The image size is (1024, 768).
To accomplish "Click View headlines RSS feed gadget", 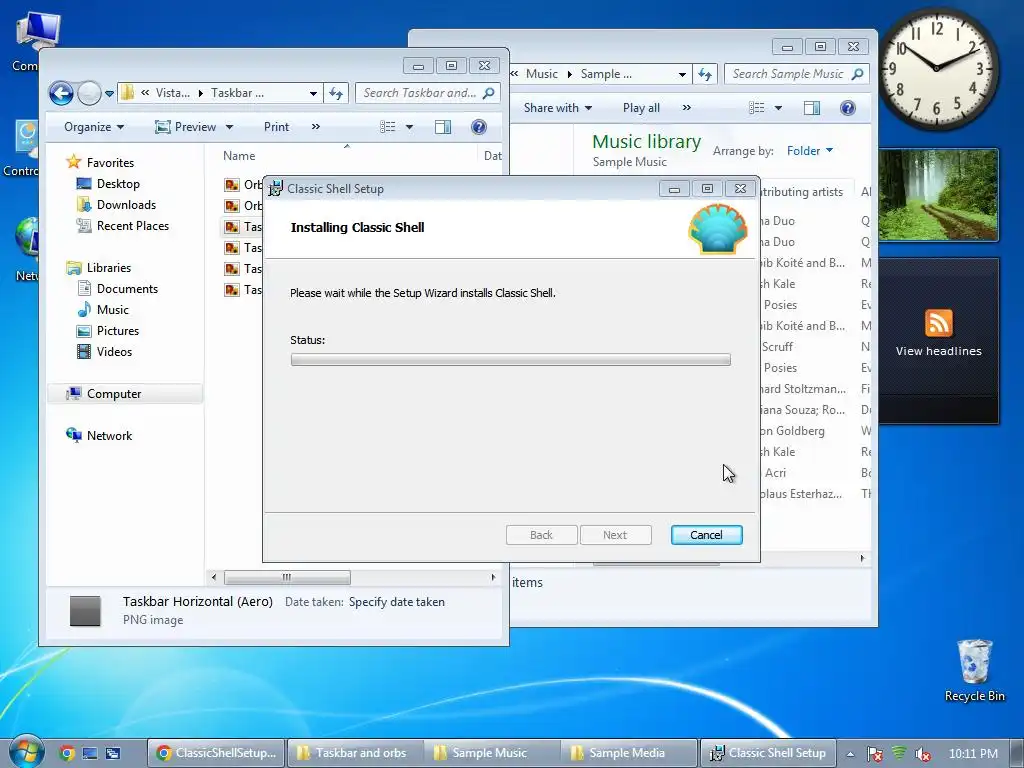I will (938, 341).
